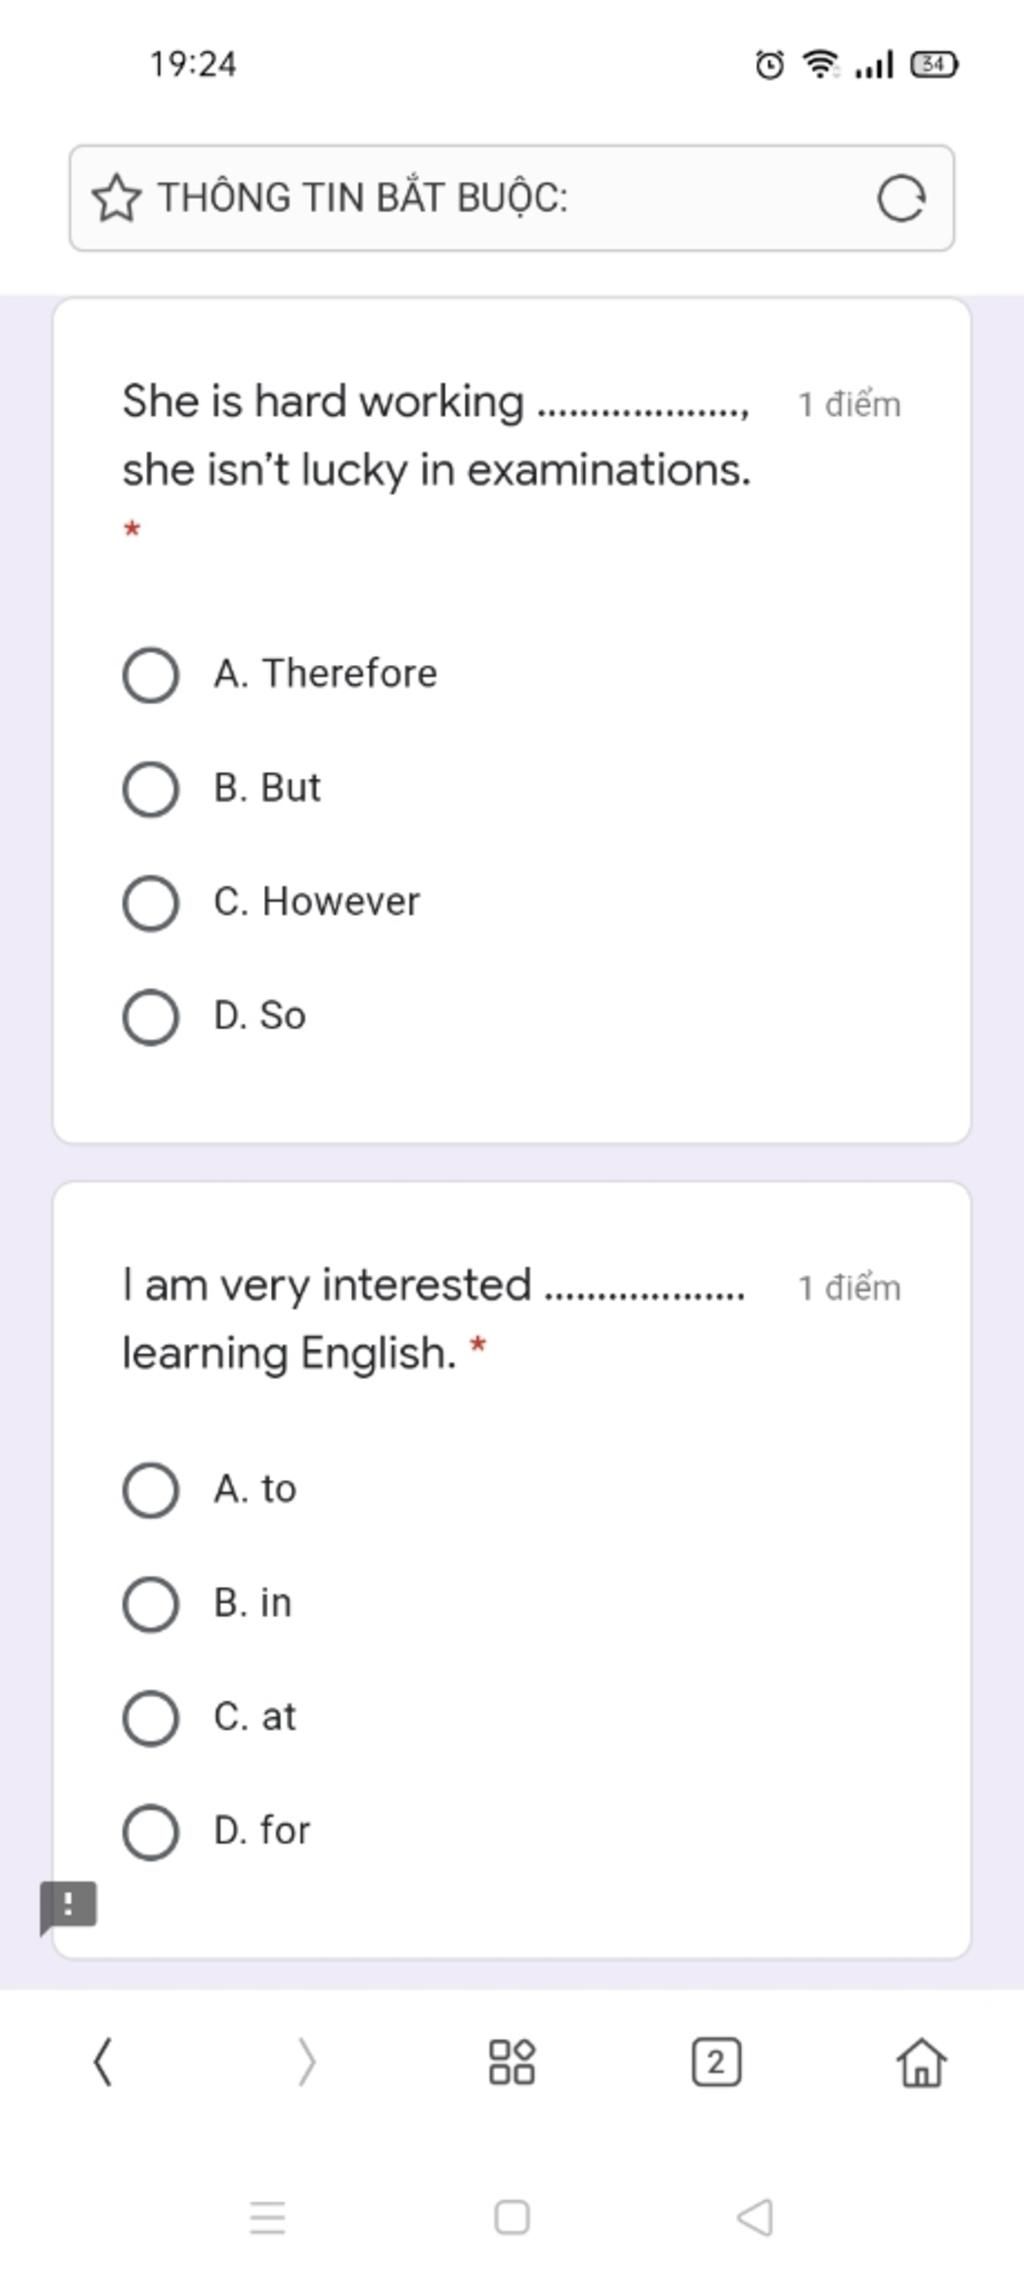This screenshot has height=2280, width=1024.
Task: Go back with browser back arrow
Action: tap(102, 2062)
